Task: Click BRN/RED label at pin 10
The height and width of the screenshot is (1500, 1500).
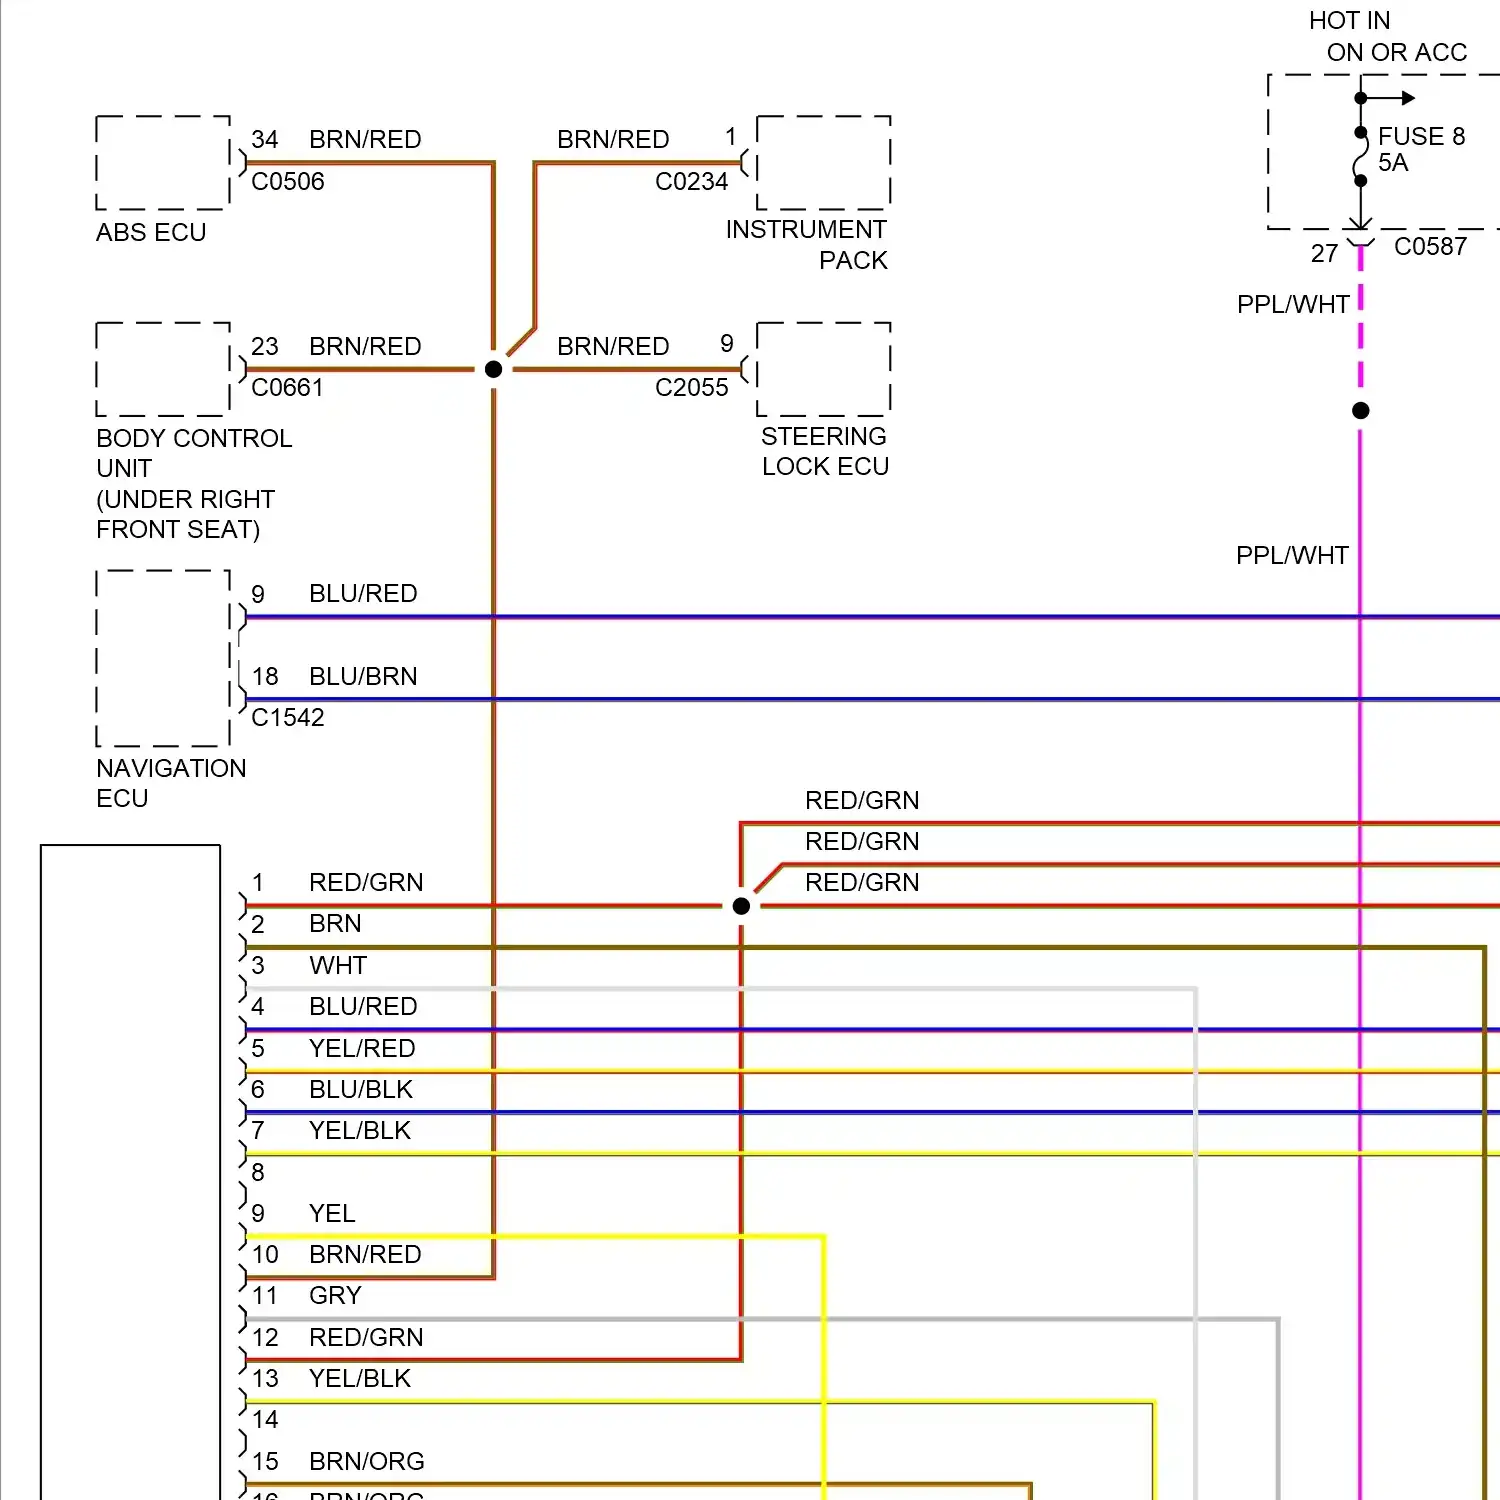Action: [x=365, y=1254]
